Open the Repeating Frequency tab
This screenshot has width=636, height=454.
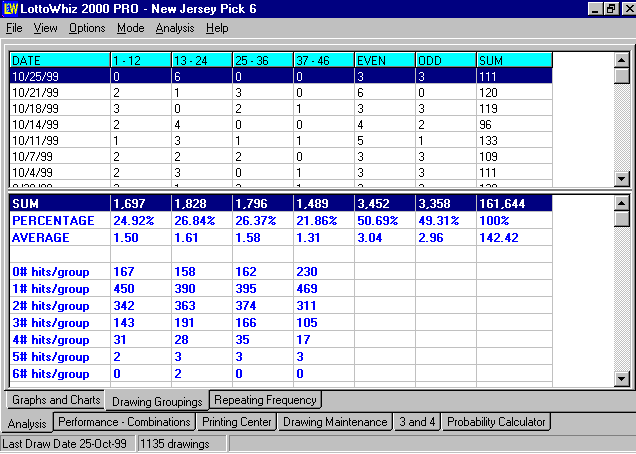(x=265, y=400)
